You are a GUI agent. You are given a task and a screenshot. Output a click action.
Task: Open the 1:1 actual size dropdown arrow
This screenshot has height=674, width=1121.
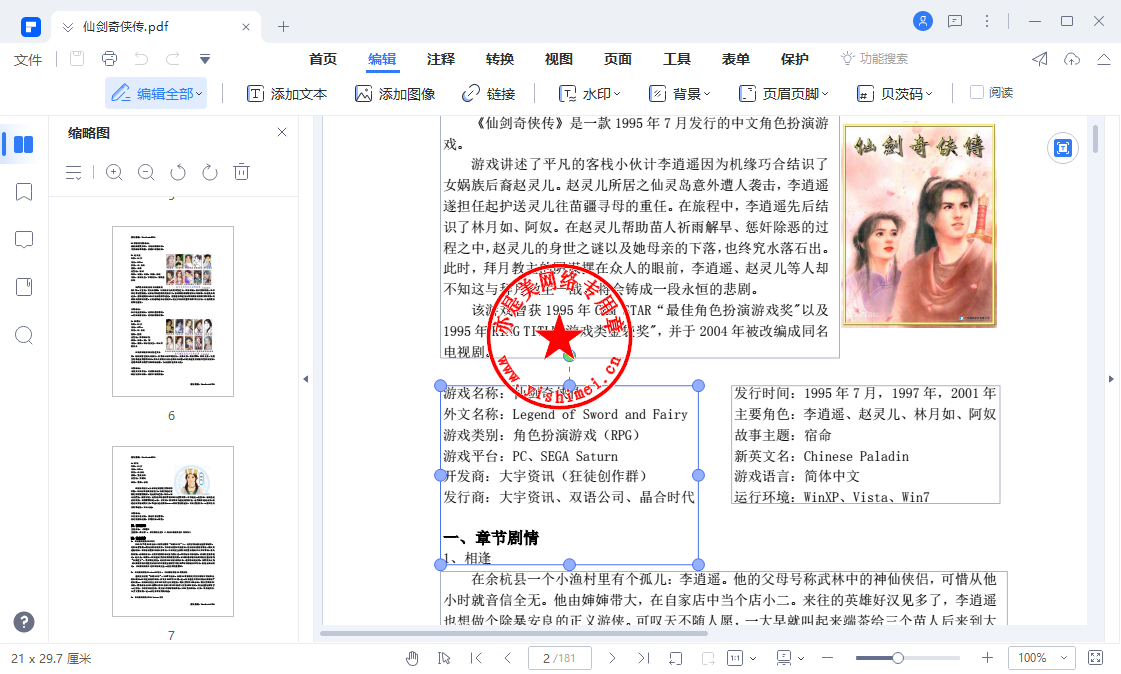coord(753,658)
